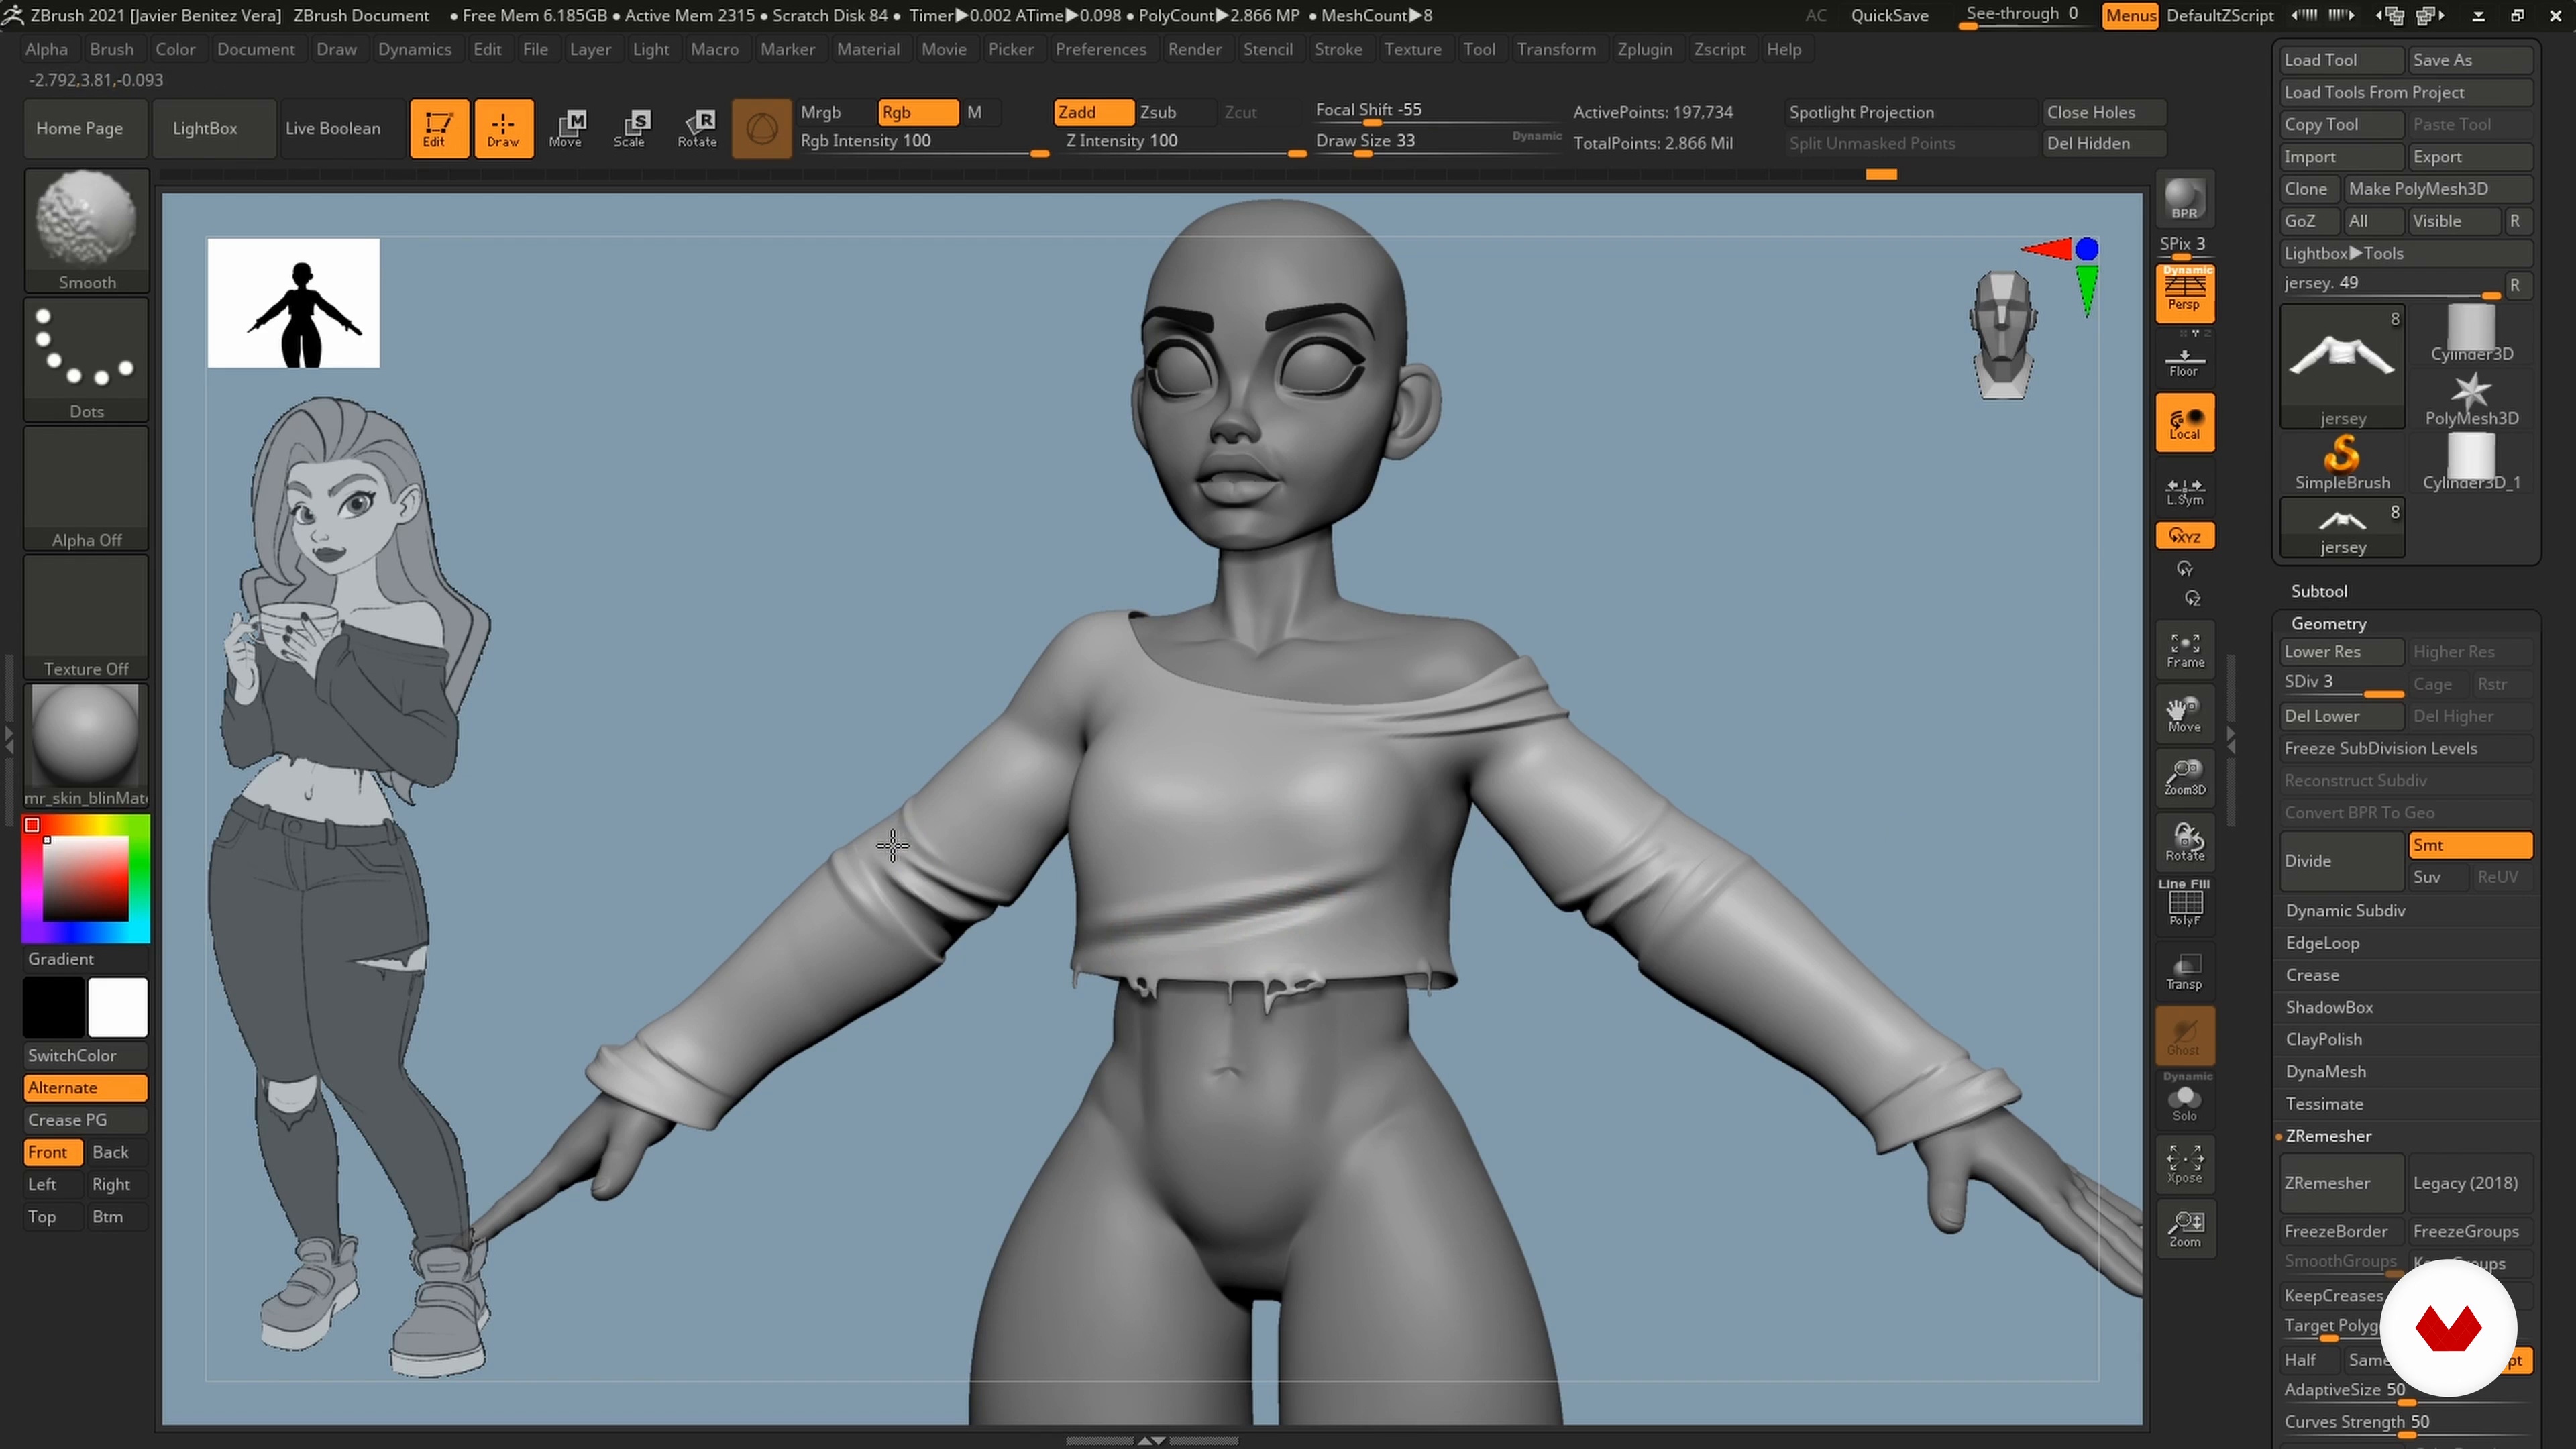This screenshot has height=1449, width=2576.
Task: Open the Stroke menu
Action: [1338, 49]
